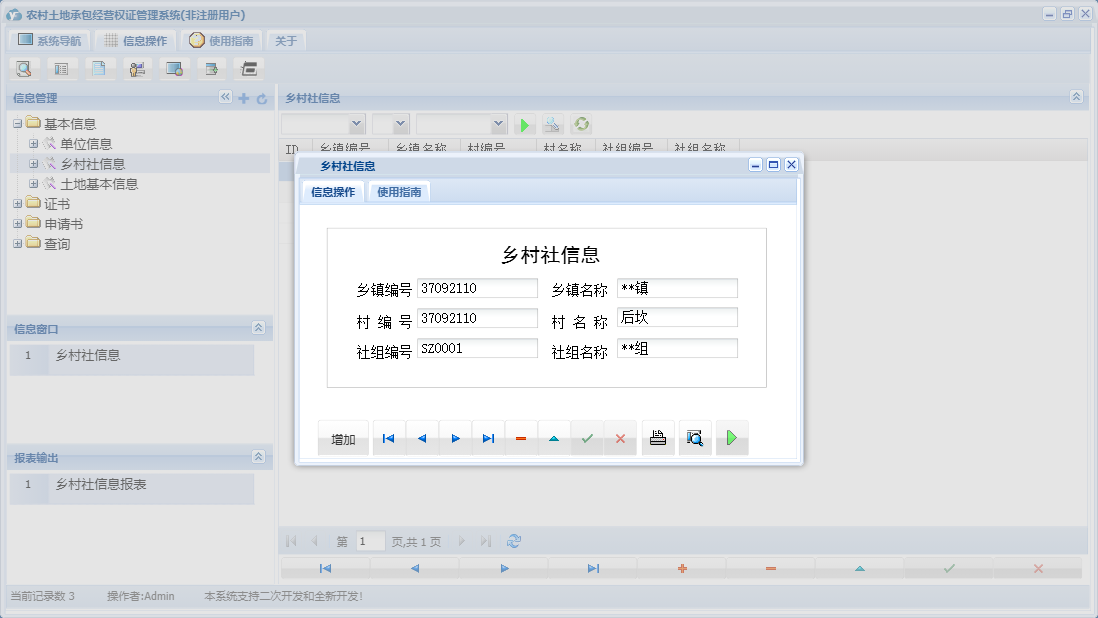The width and height of the screenshot is (1098, 618).
Task: Go to last record in dialog
Action: [x=488, y=438]
